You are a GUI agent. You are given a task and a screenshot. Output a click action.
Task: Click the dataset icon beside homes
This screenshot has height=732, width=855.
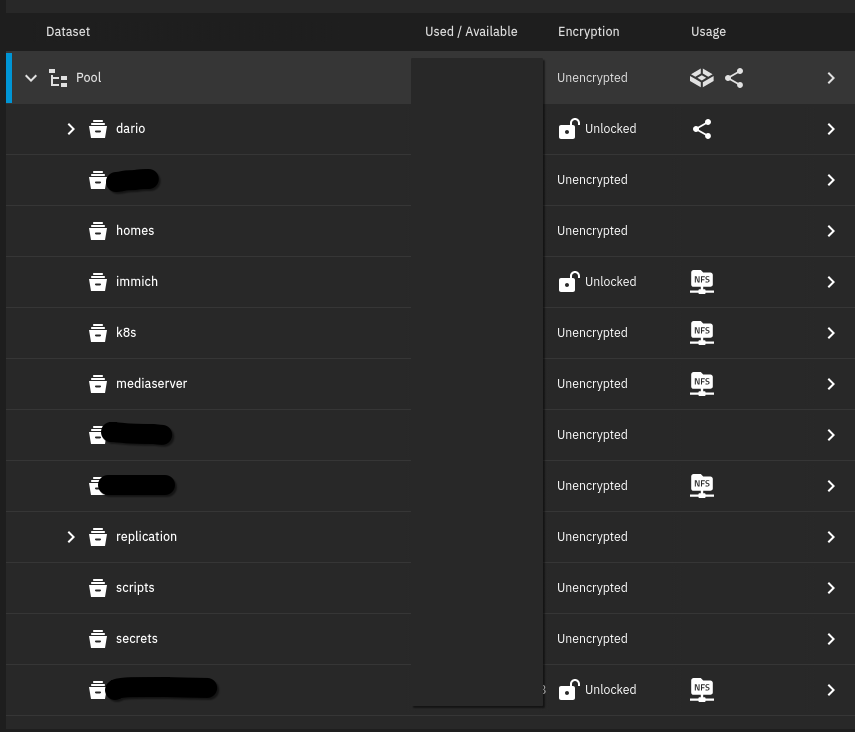98,231
